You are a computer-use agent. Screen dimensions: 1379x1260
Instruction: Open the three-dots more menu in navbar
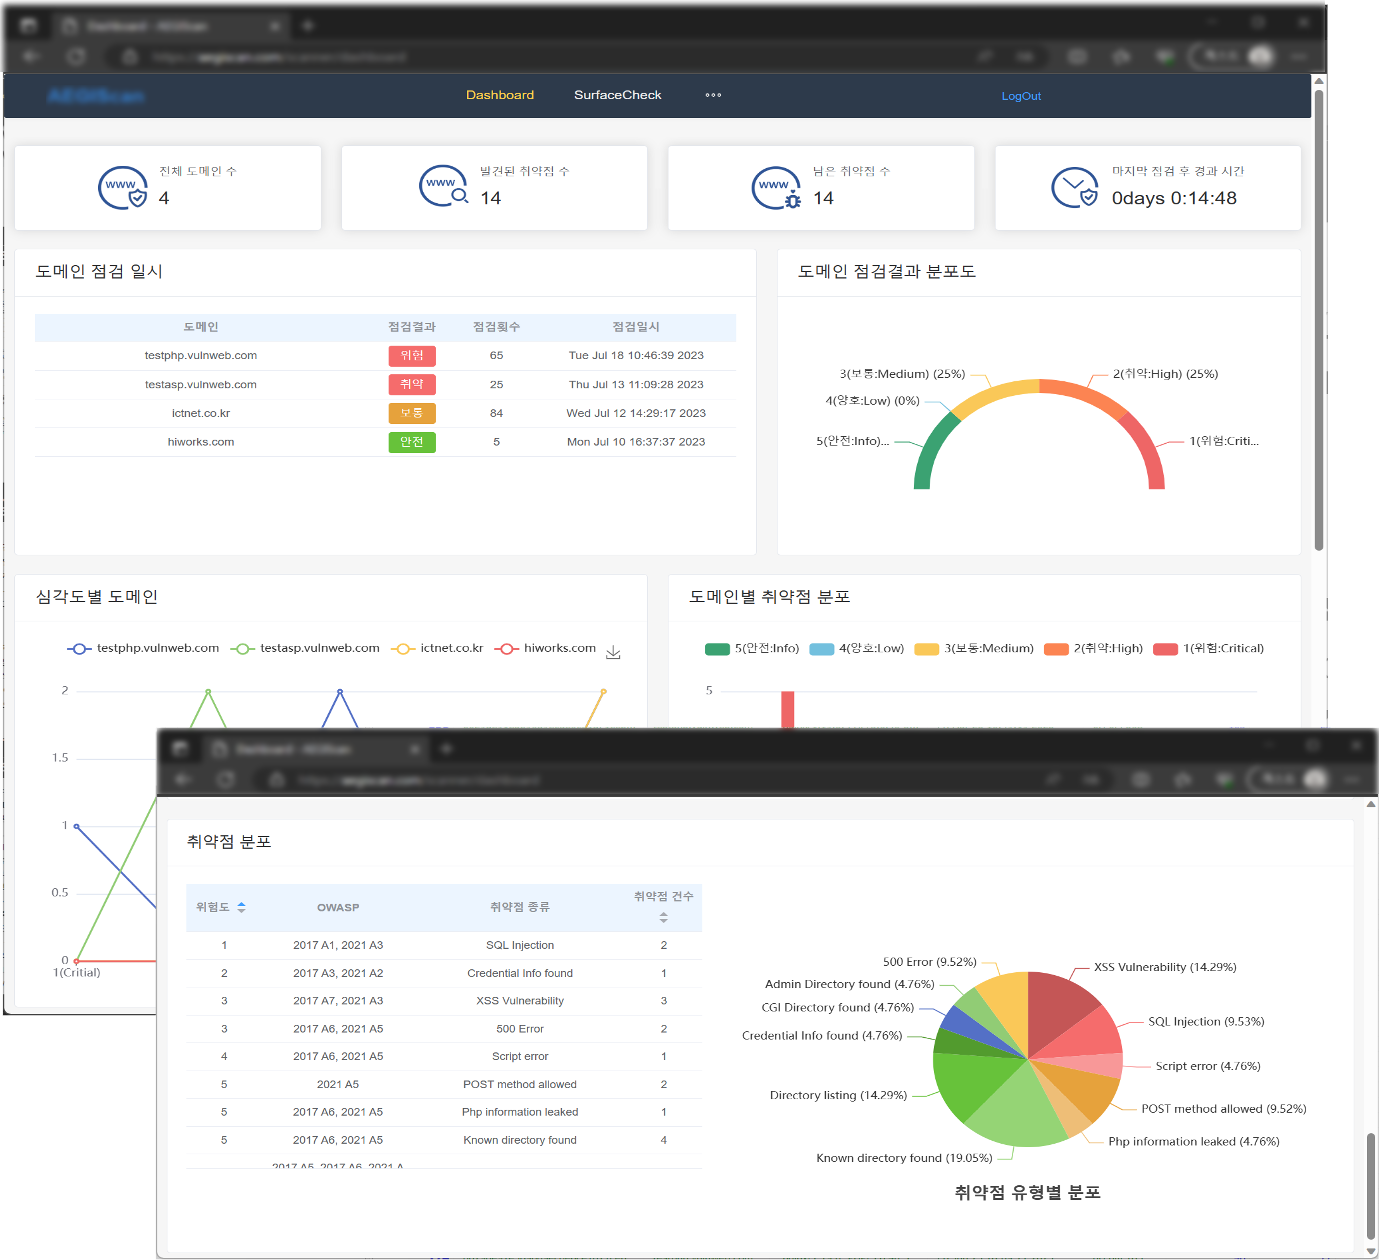[713, 96]
